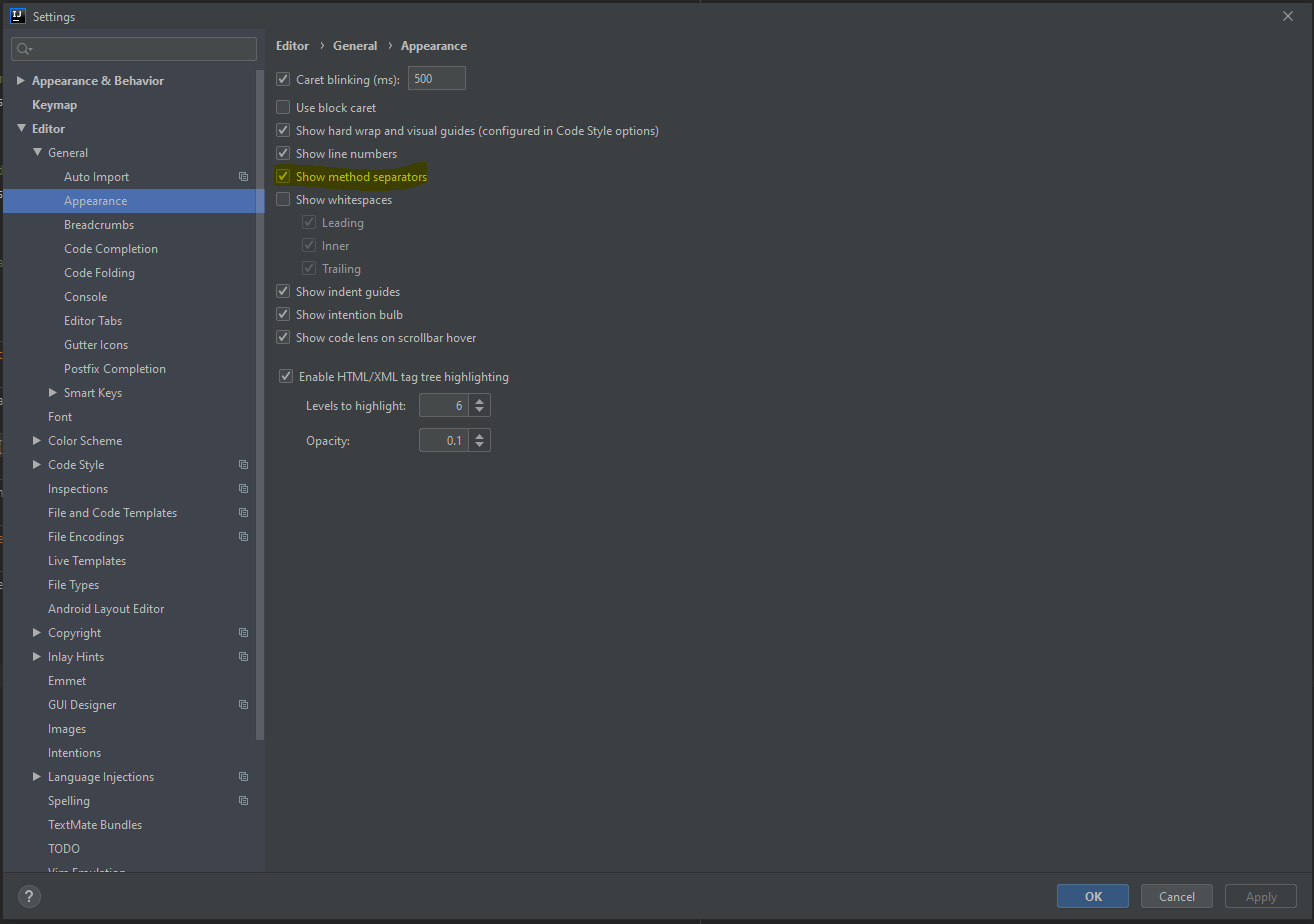Click the icon beside Inspections entry
The width and height of the screenshot is (1314, 924).
pyautogui.click(x=243, y=488)
